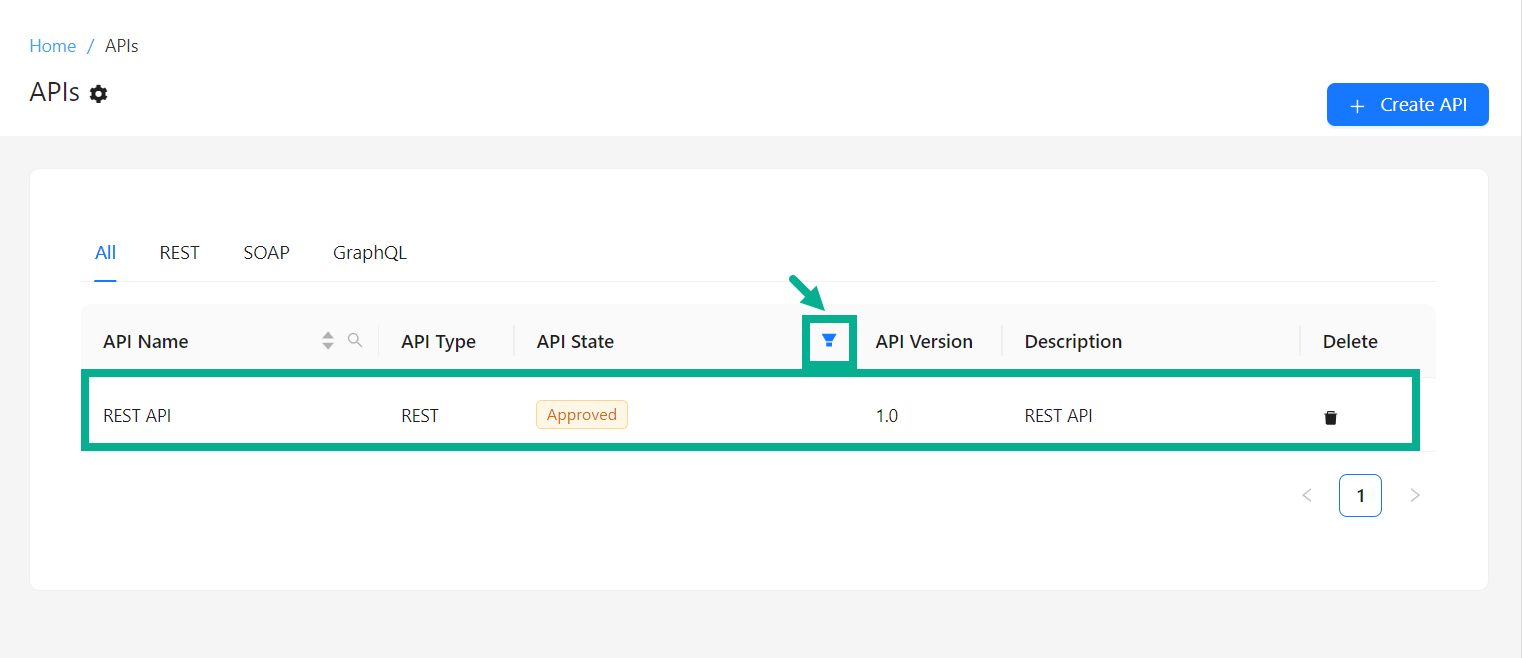Expand sorting options on the API Name header

coord(327,340)
